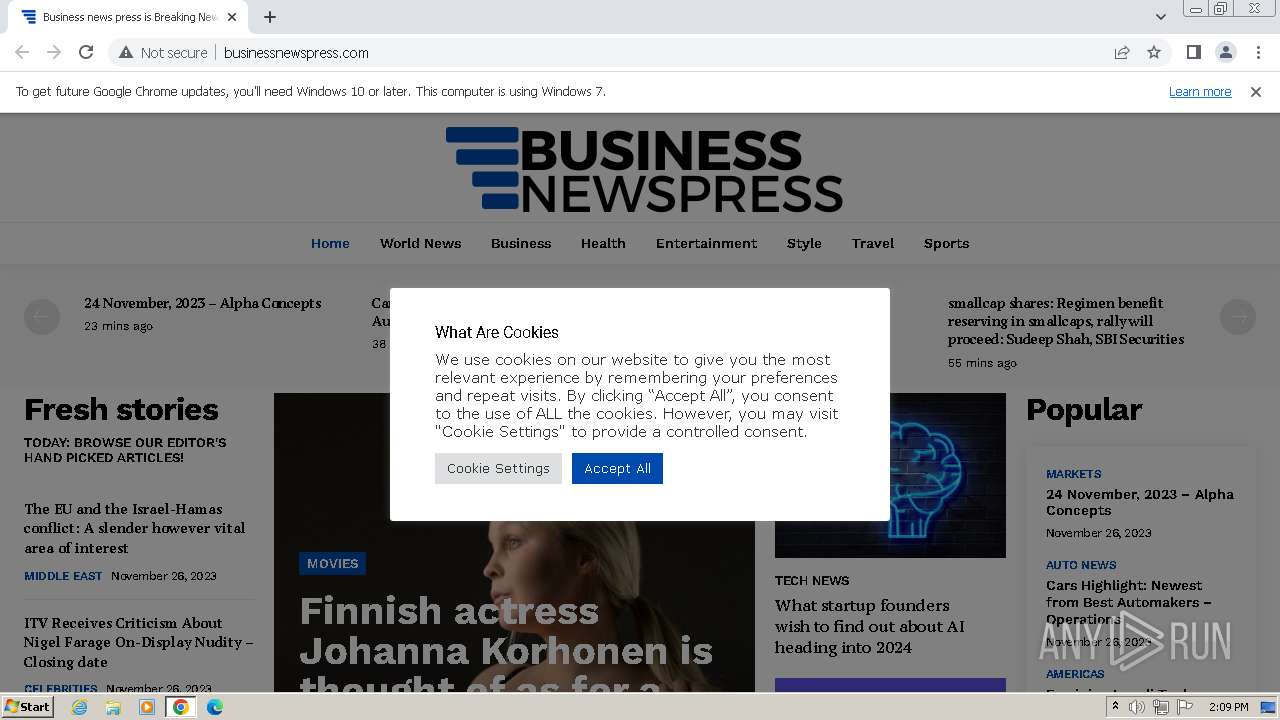Screen dimensions: 1280x720
Task: Dismiss the Chrome update notification bar
Action: point(1256,91)
